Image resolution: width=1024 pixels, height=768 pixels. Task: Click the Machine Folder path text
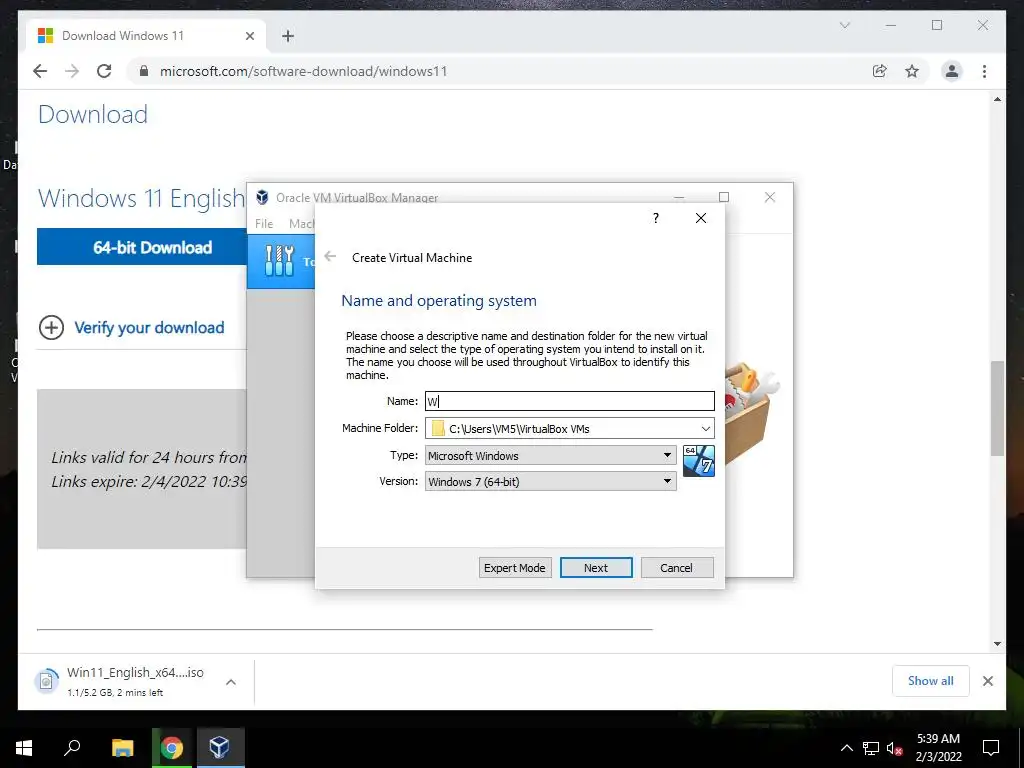click(x=519, y=429)
